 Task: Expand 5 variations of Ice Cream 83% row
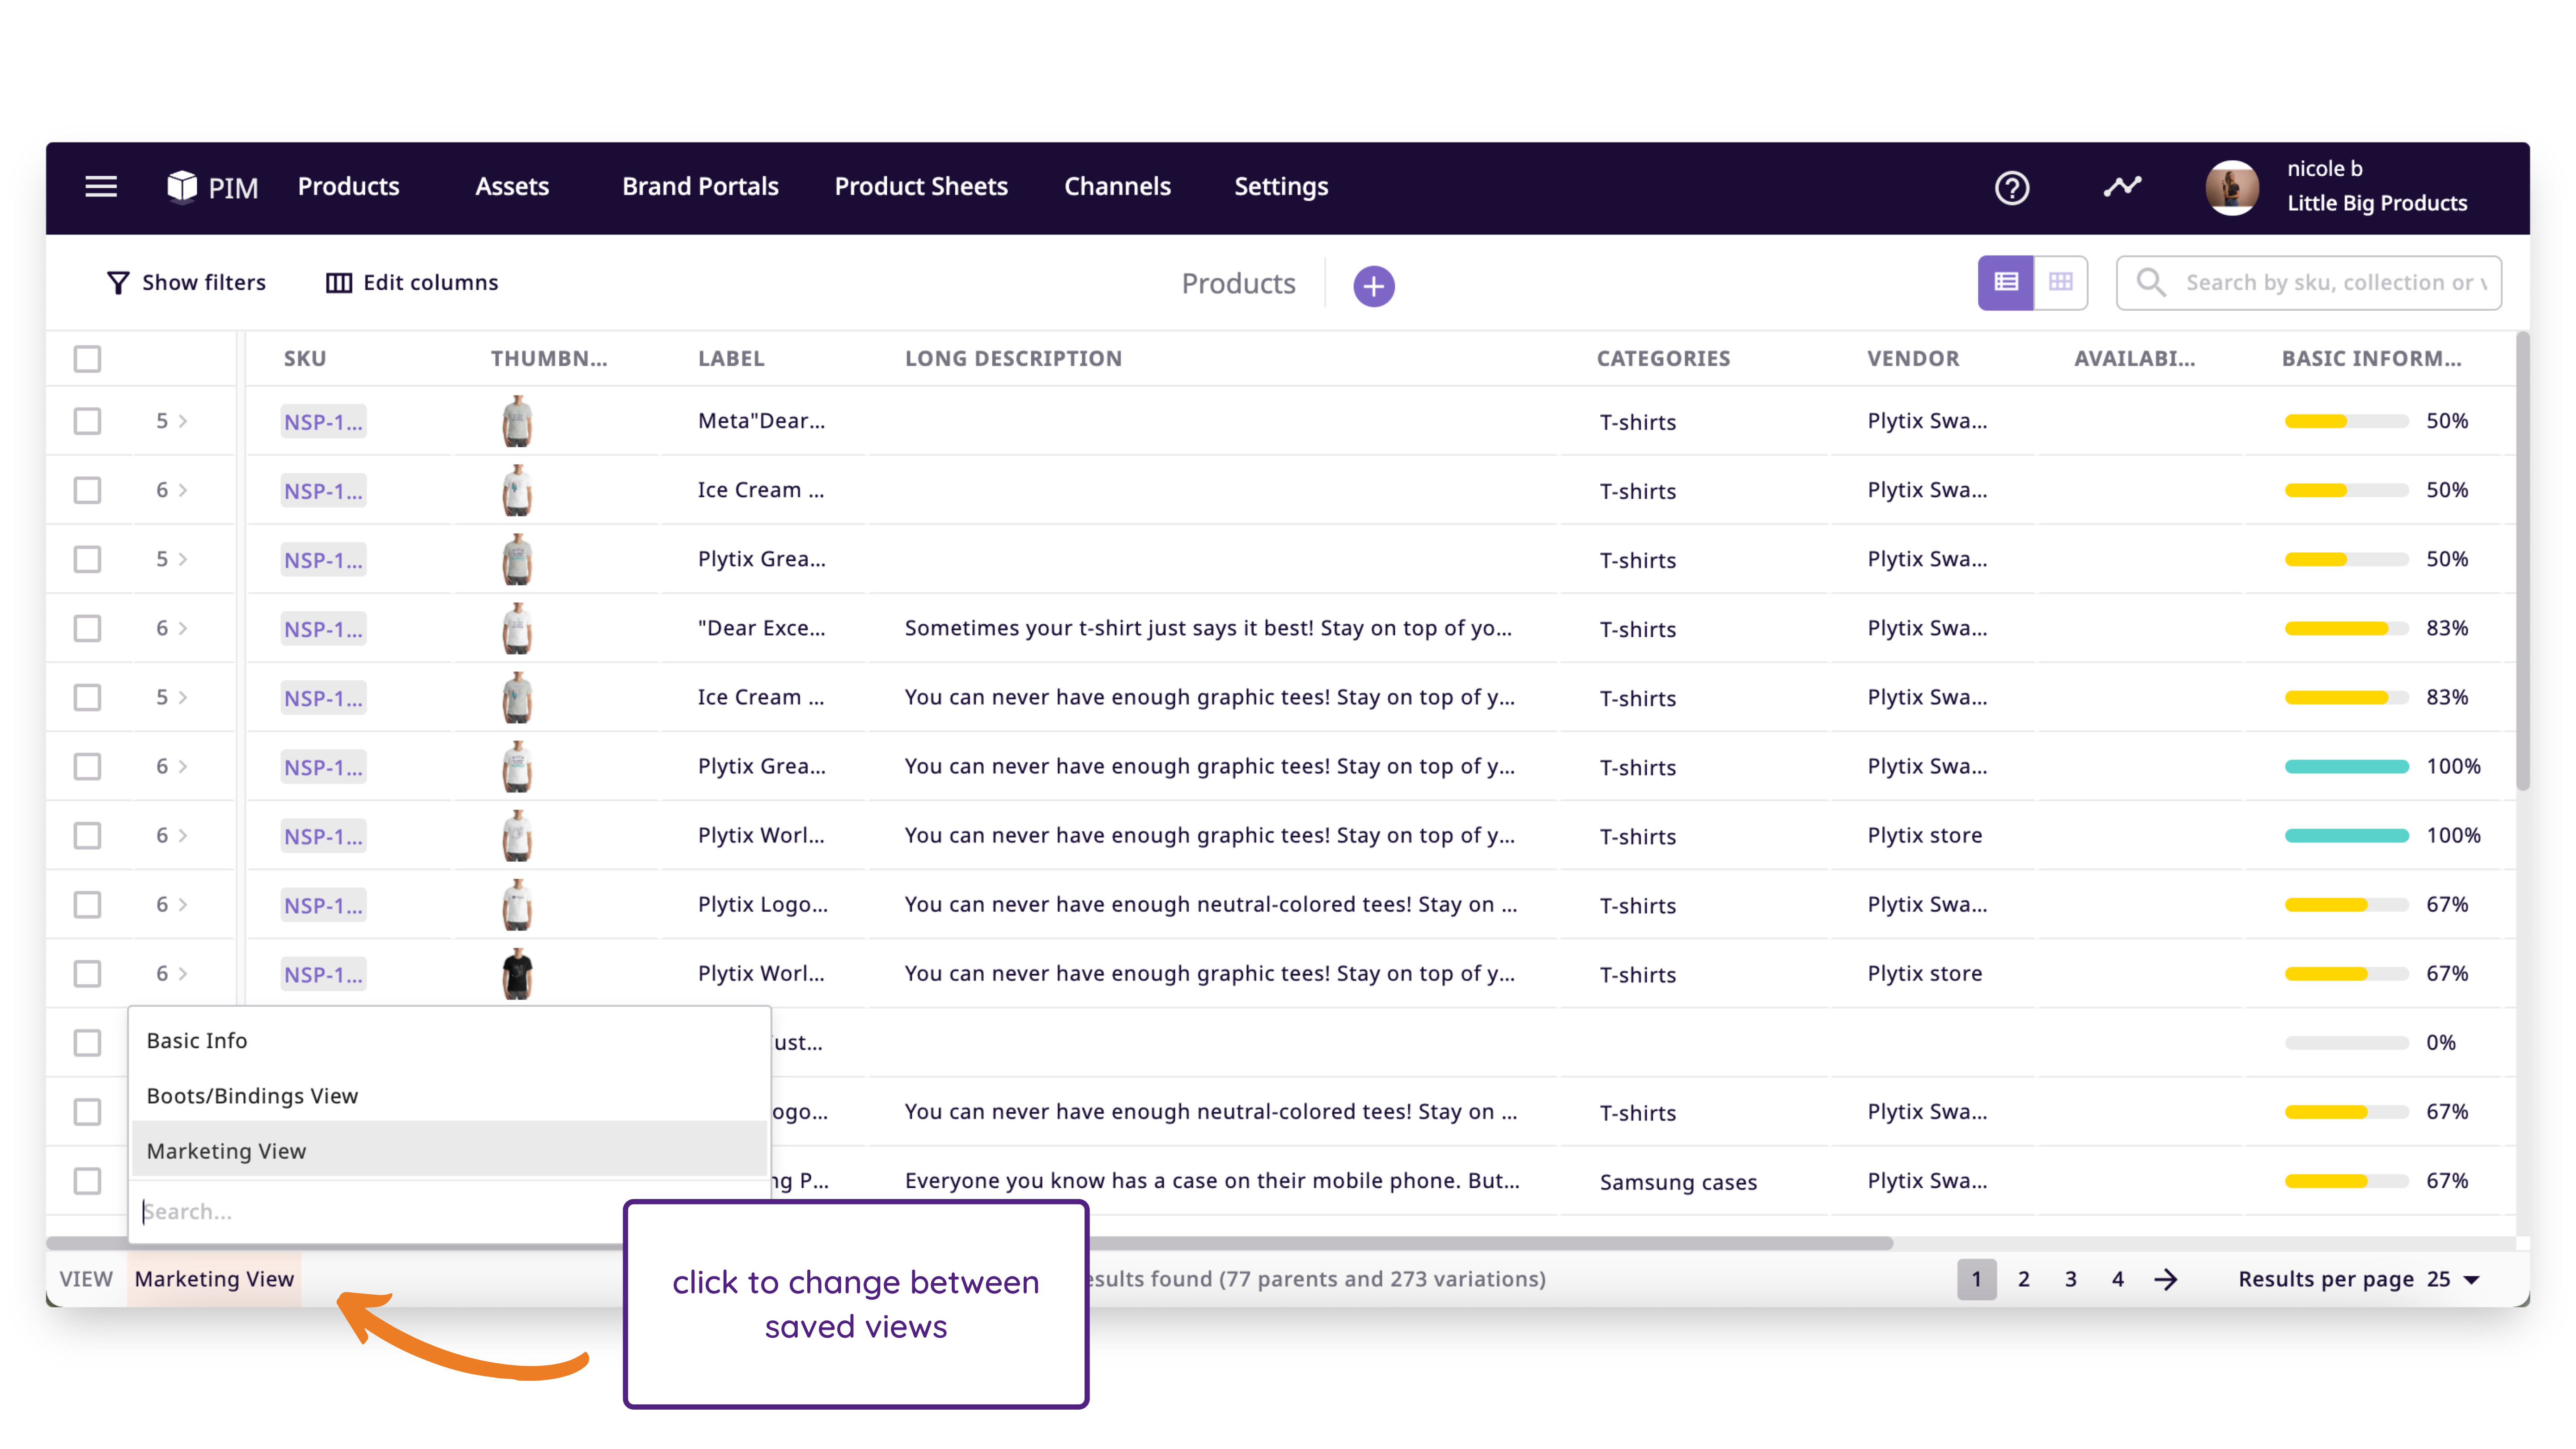(x=172, y=697)
